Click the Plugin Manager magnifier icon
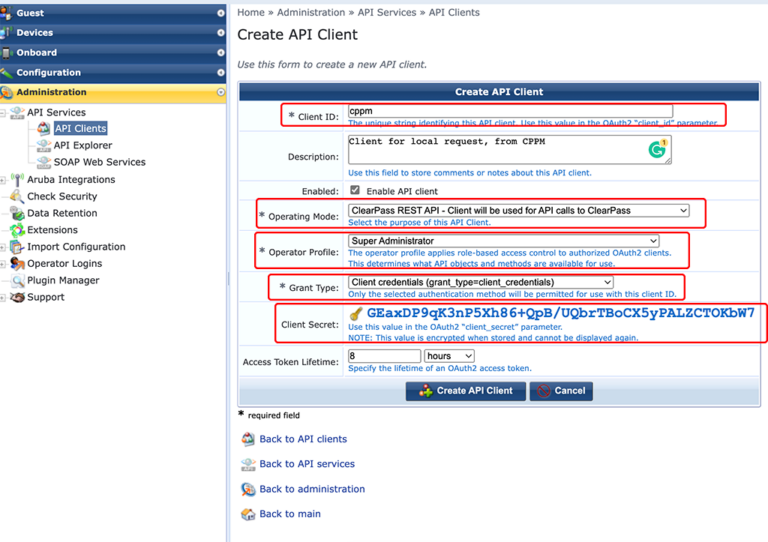768x542 pixels. 17,281
